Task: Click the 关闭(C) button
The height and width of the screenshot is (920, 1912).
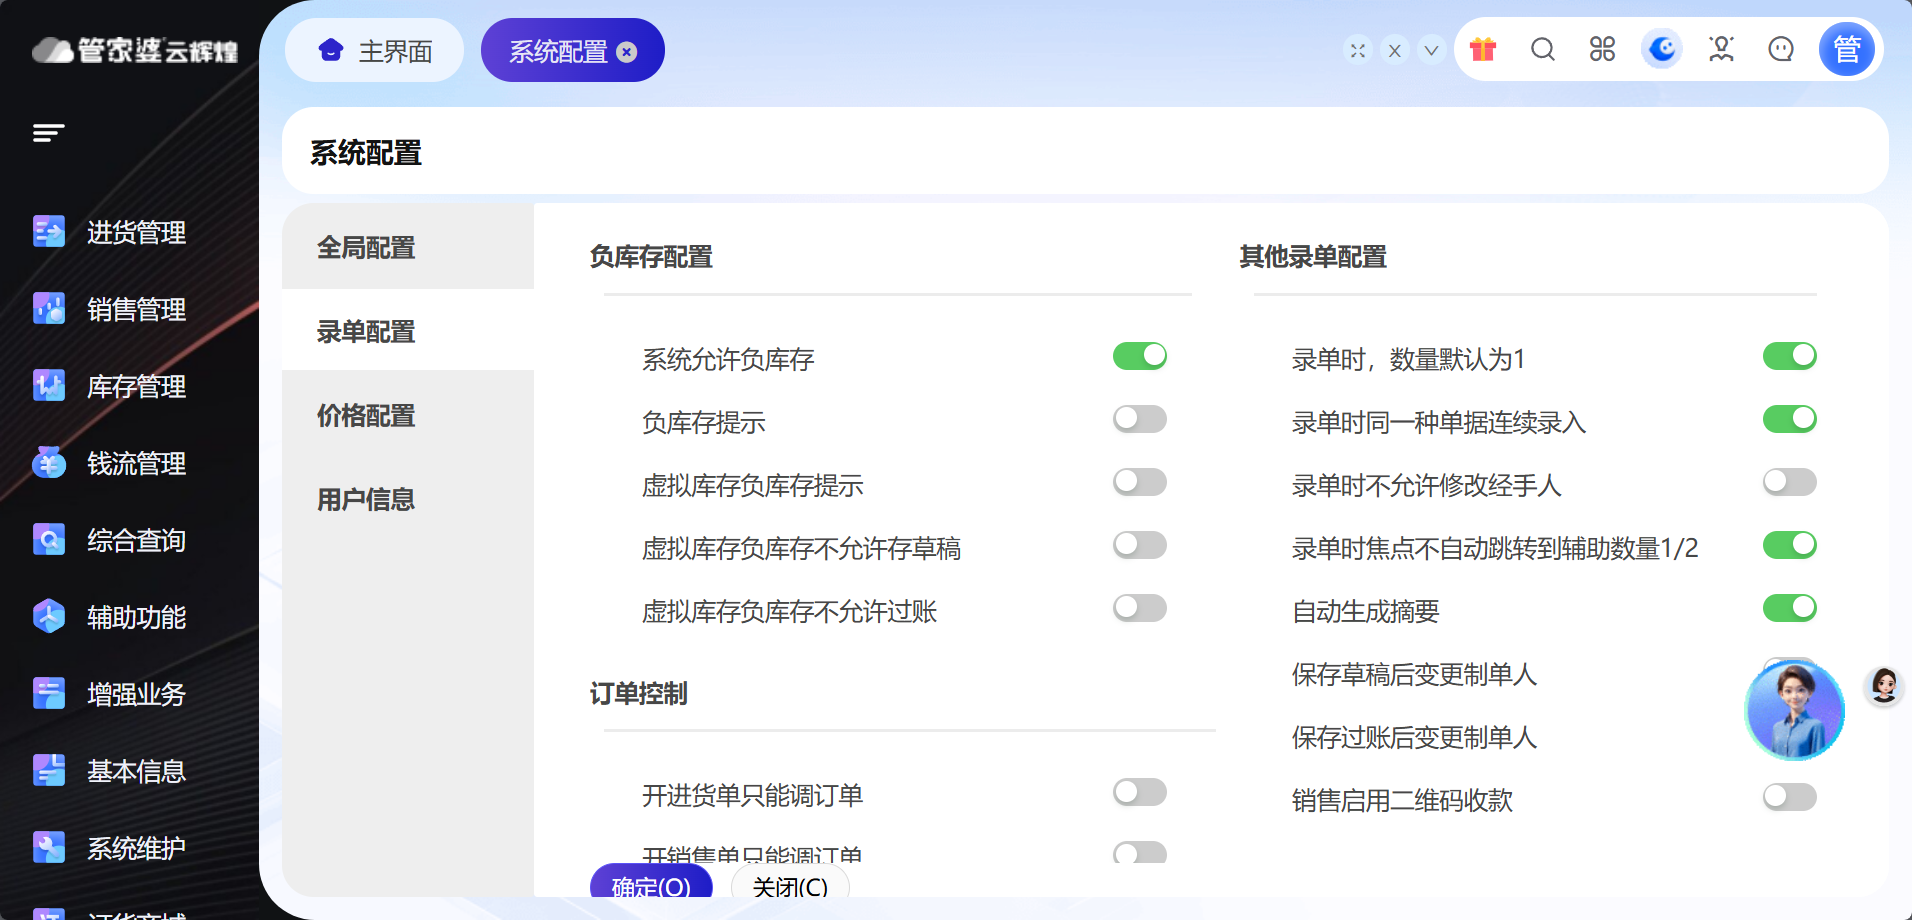Action: point(790,882)
